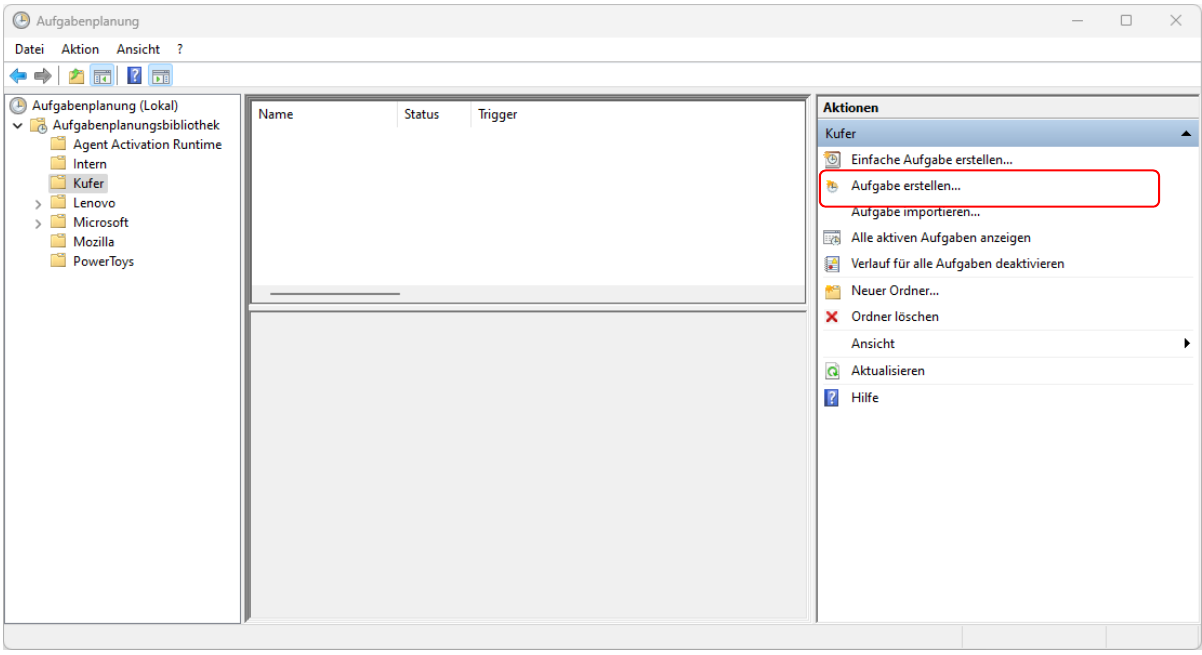
Task: Select the PowerToys folder in the tree
Action: [103, 262]
